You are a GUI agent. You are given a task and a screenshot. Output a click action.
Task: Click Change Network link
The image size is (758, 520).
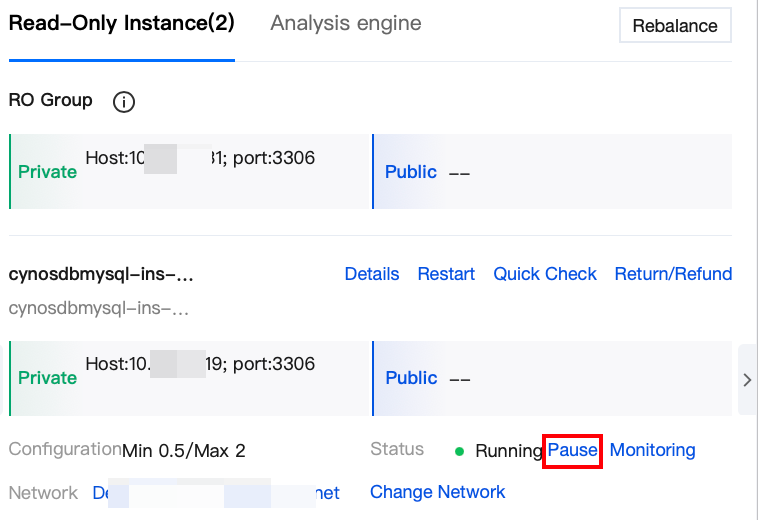pyautogui.click(x=437, y=492)
